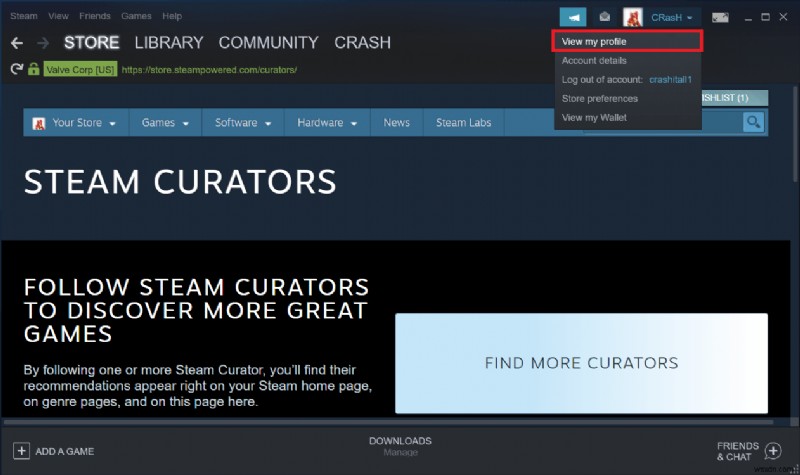
Task: Close the Steam window
Action: 783,17
